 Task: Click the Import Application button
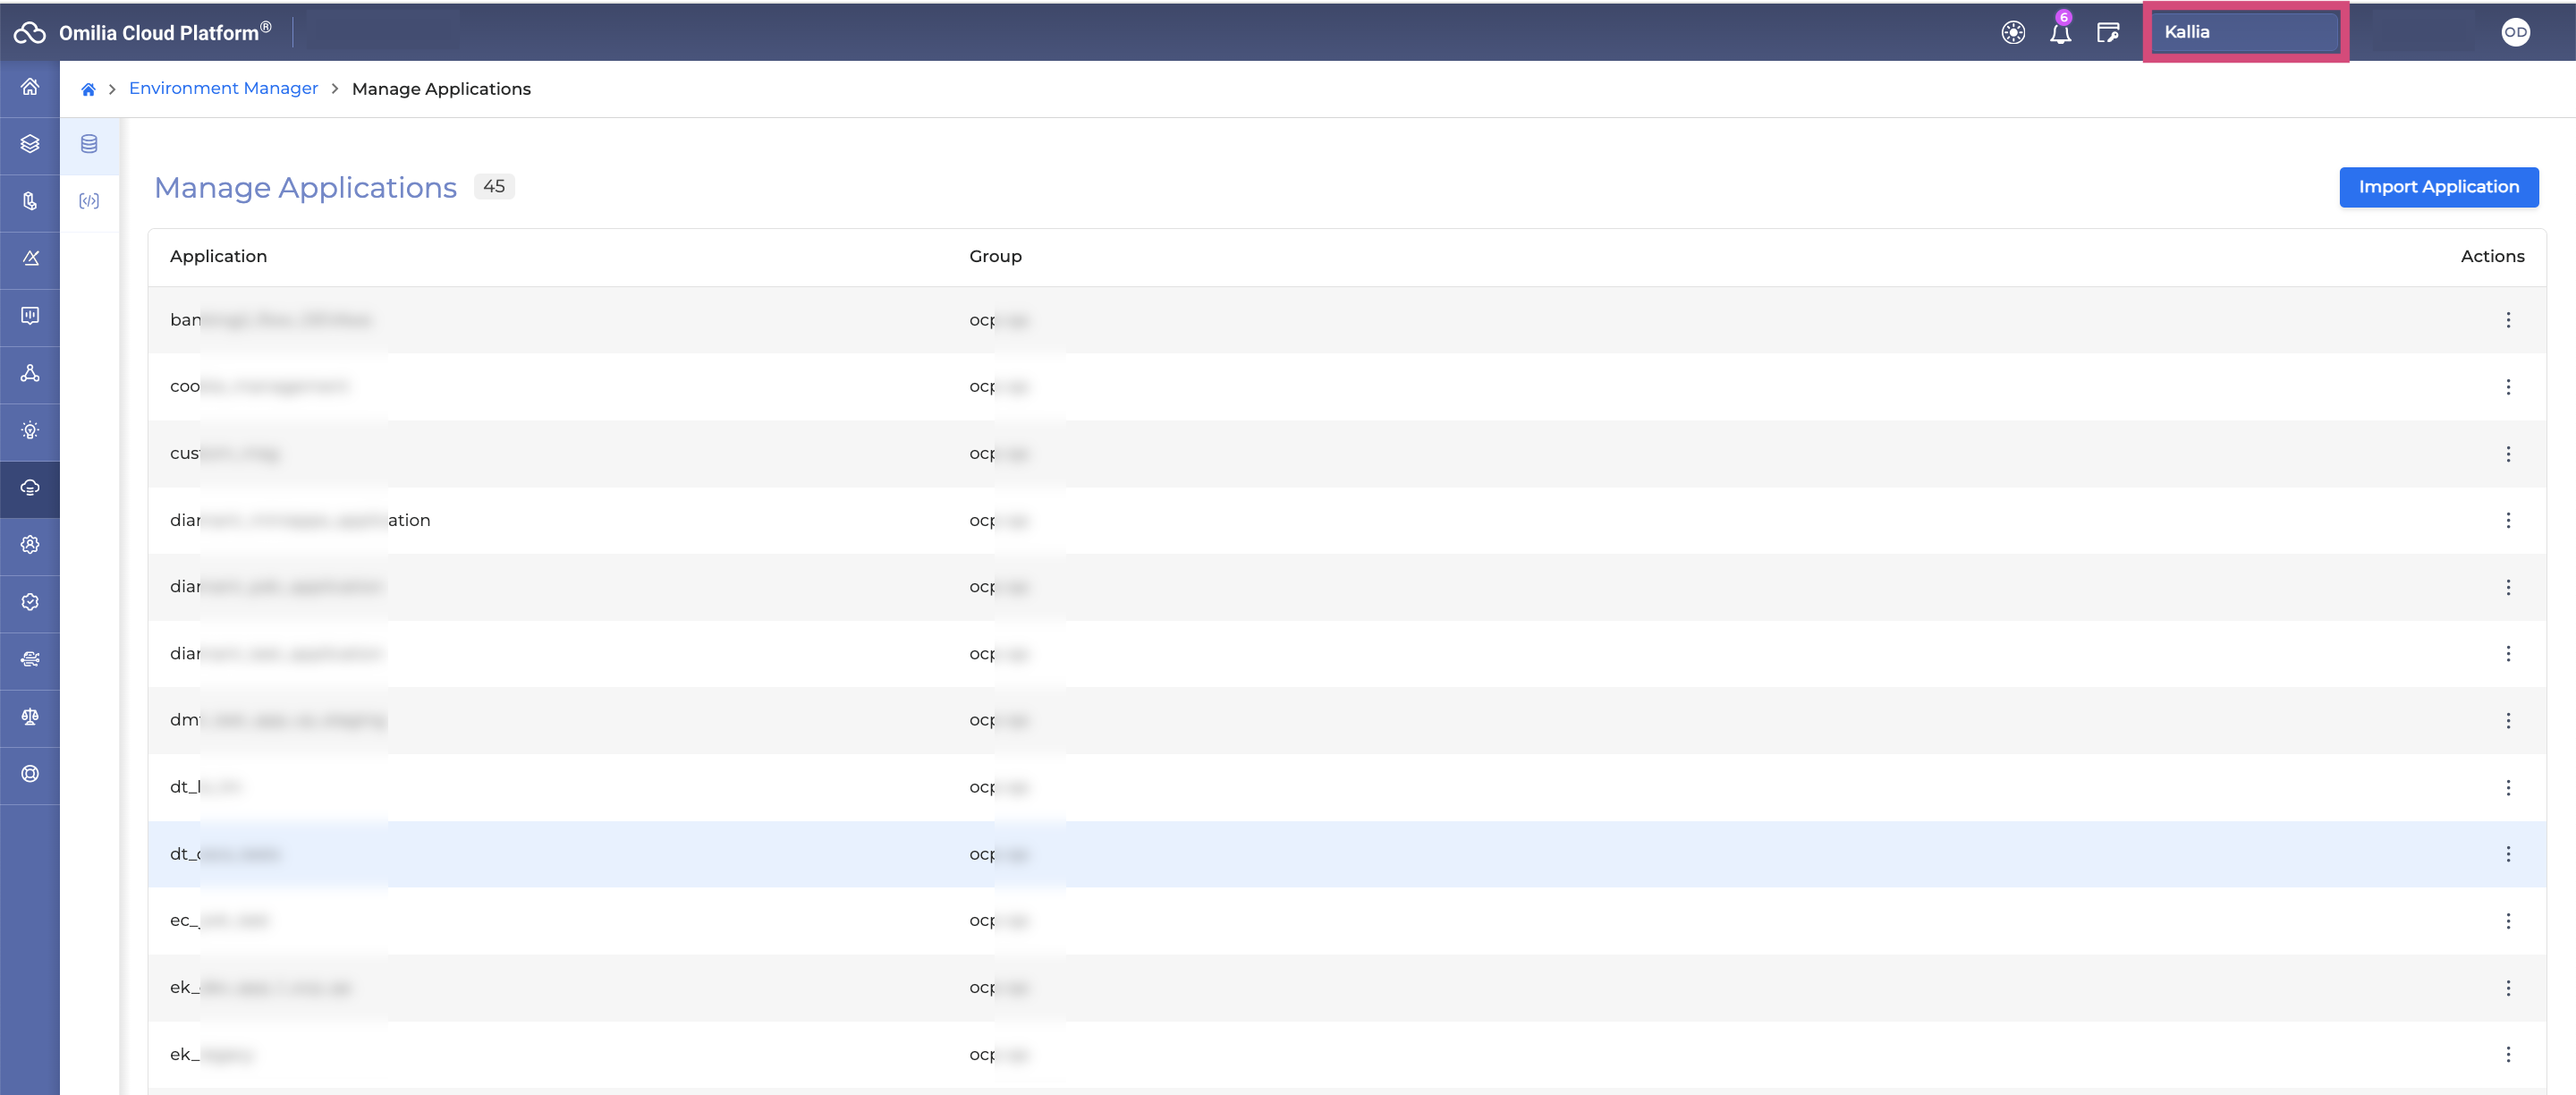pos(2438,186)
